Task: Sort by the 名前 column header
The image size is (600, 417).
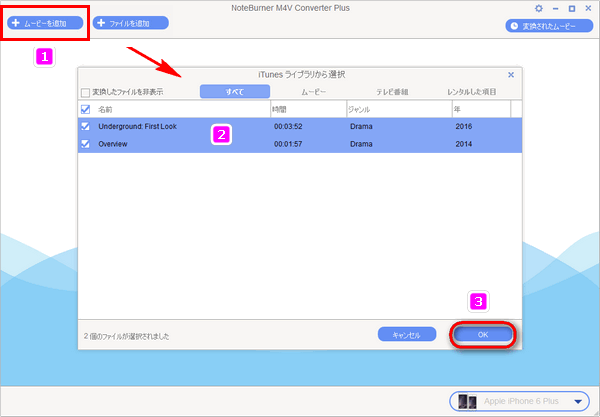Action: tap(183, 109)
